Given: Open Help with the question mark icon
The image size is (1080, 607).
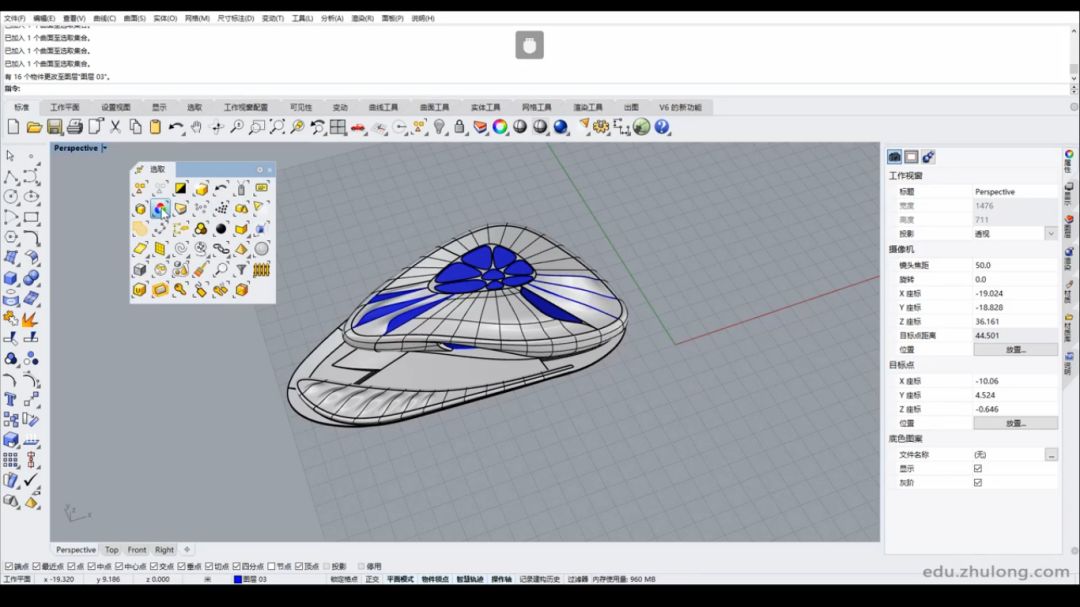Looking at the screenshot, I should pyautogui.click(x=662, y=127).
